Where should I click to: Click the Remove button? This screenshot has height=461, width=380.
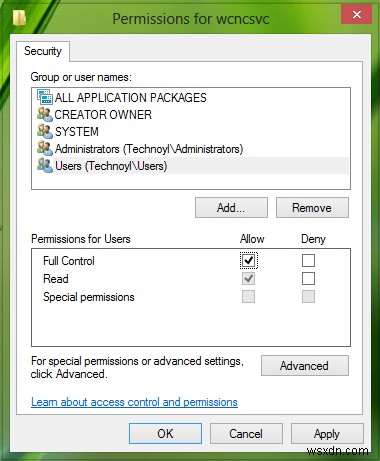312,208
